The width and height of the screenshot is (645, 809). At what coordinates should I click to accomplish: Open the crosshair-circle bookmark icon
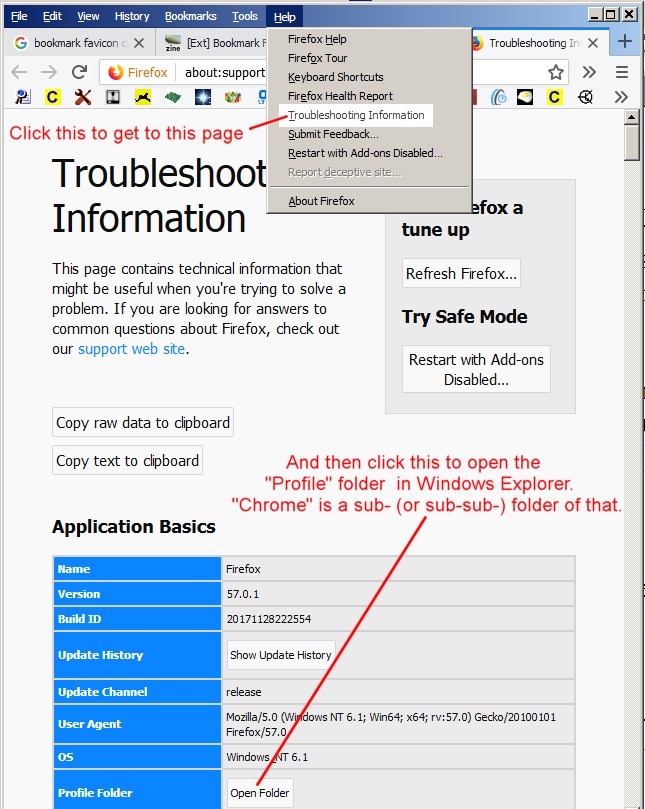(x=585, y=97)
